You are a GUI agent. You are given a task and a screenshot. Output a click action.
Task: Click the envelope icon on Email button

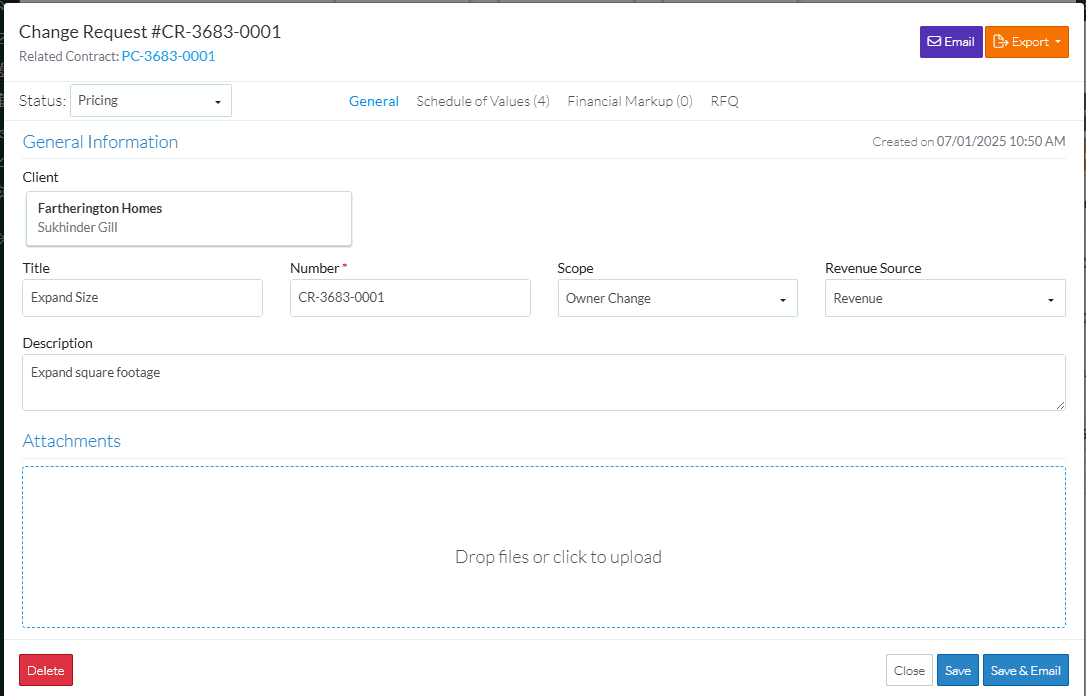coord(934,42)
